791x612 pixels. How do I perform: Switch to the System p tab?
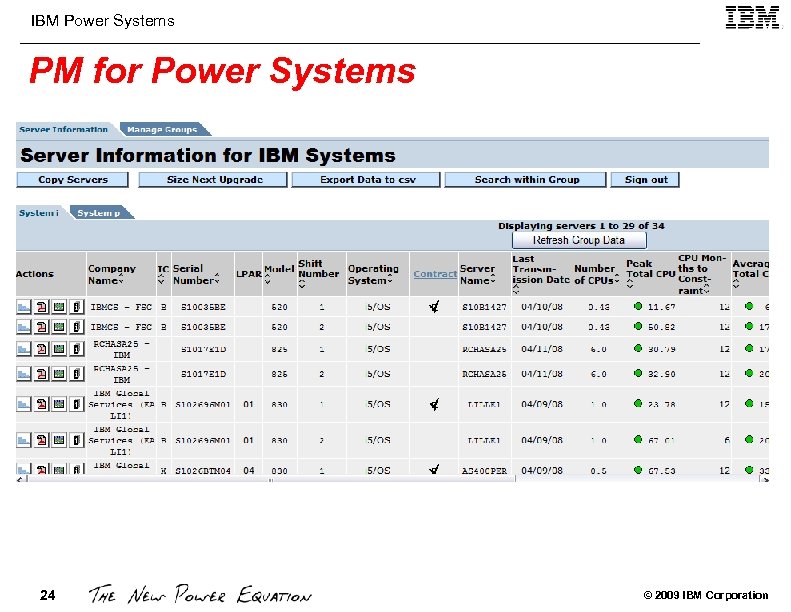click(99, 213)
